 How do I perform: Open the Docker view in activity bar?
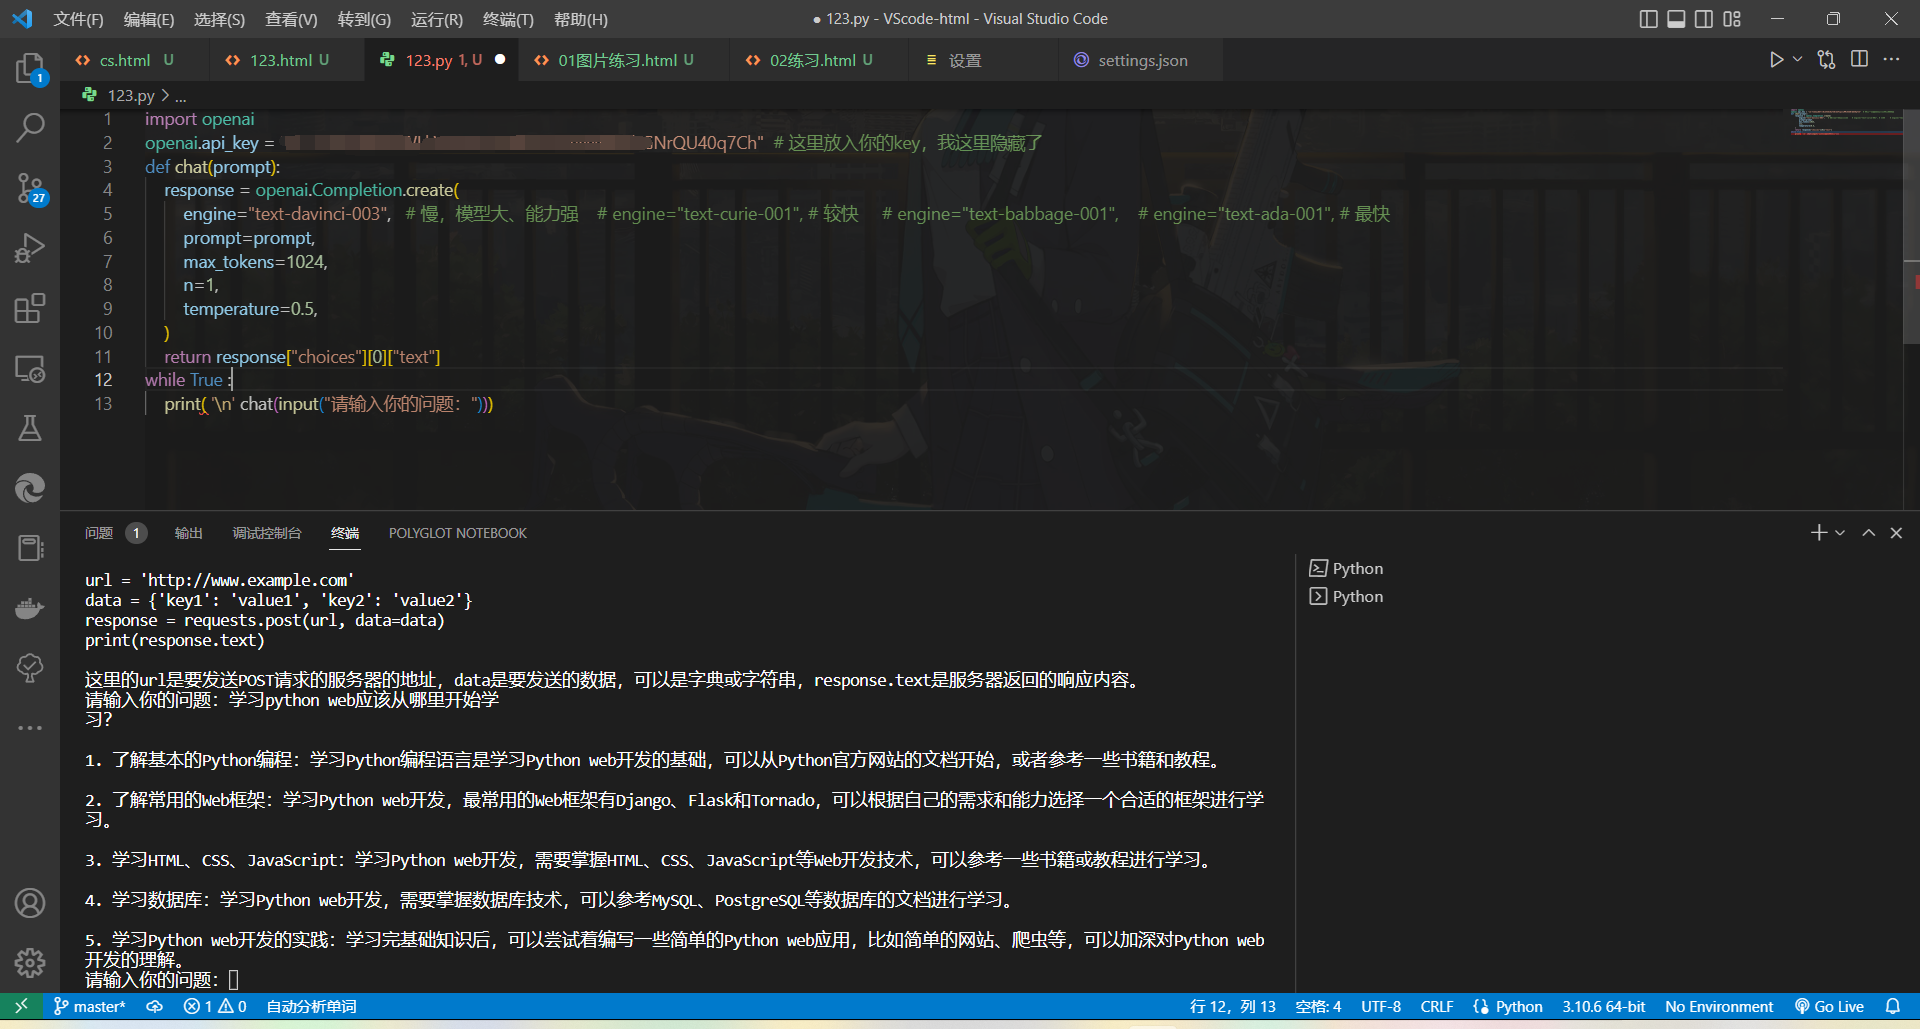click(x=30, y=608)
